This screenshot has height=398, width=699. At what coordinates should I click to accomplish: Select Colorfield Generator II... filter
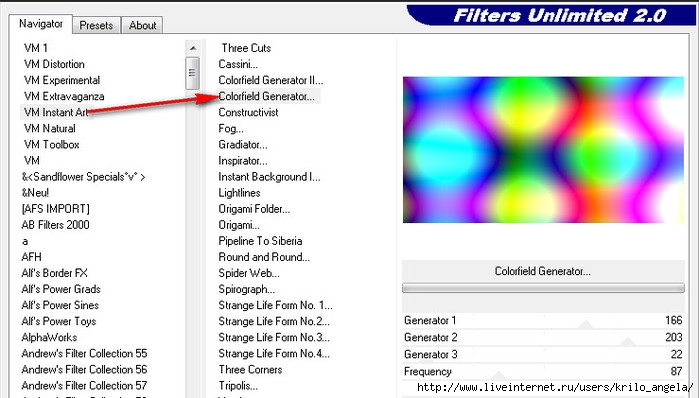pos(271,80)
